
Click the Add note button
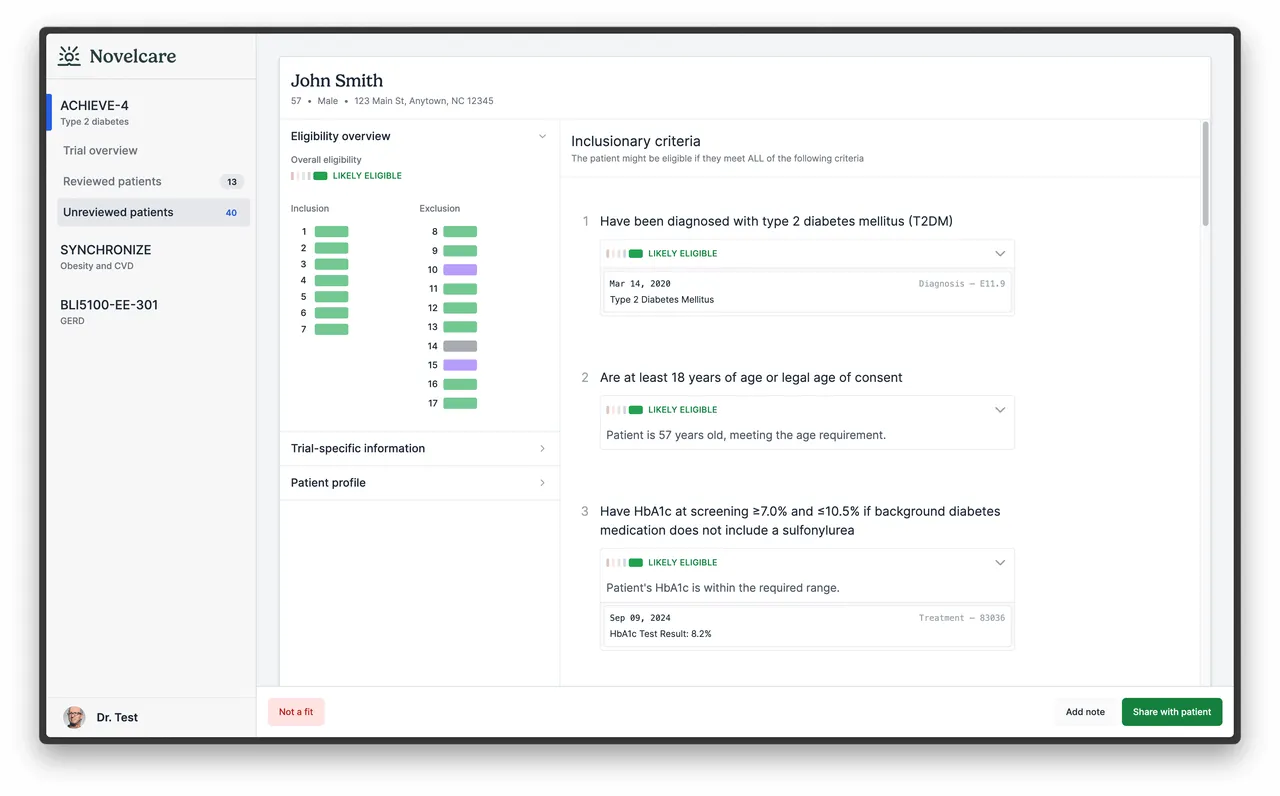tap(1085, 712)
